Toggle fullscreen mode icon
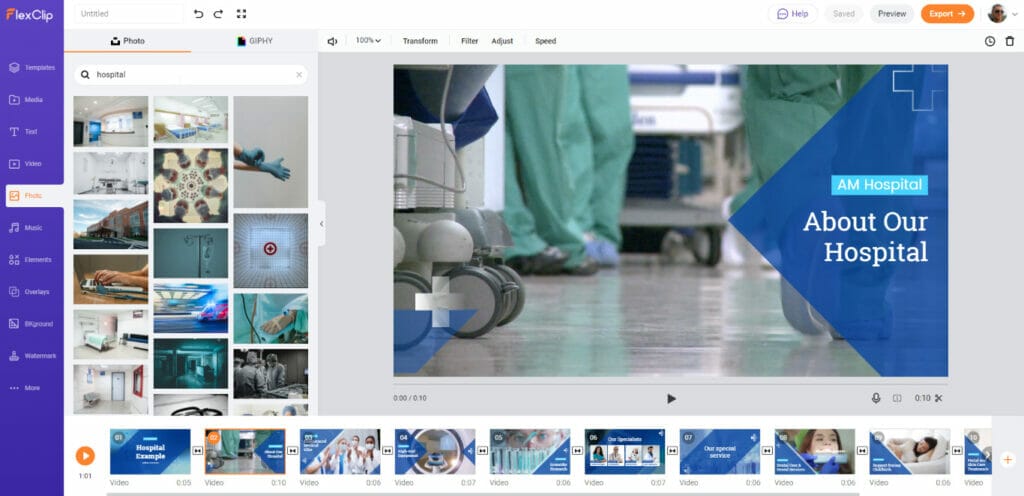 241,14
